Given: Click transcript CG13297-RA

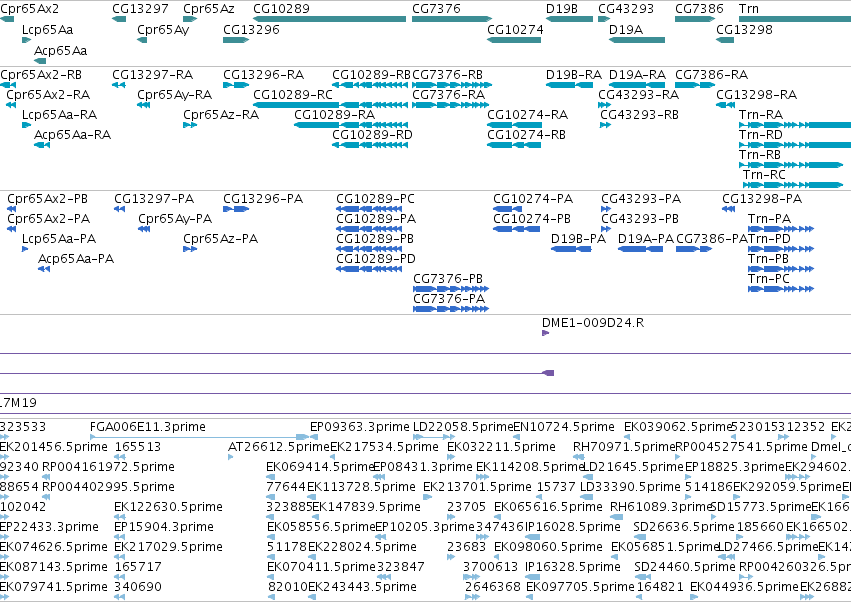Looking at the screenshot, I should point(153,75).
